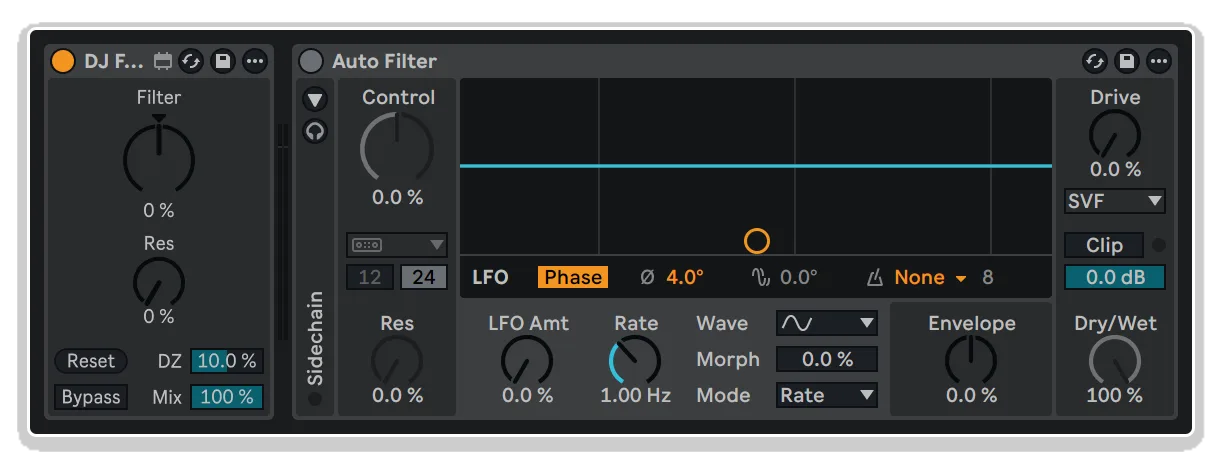Click the DJ Filter knob

coord(159,157)
